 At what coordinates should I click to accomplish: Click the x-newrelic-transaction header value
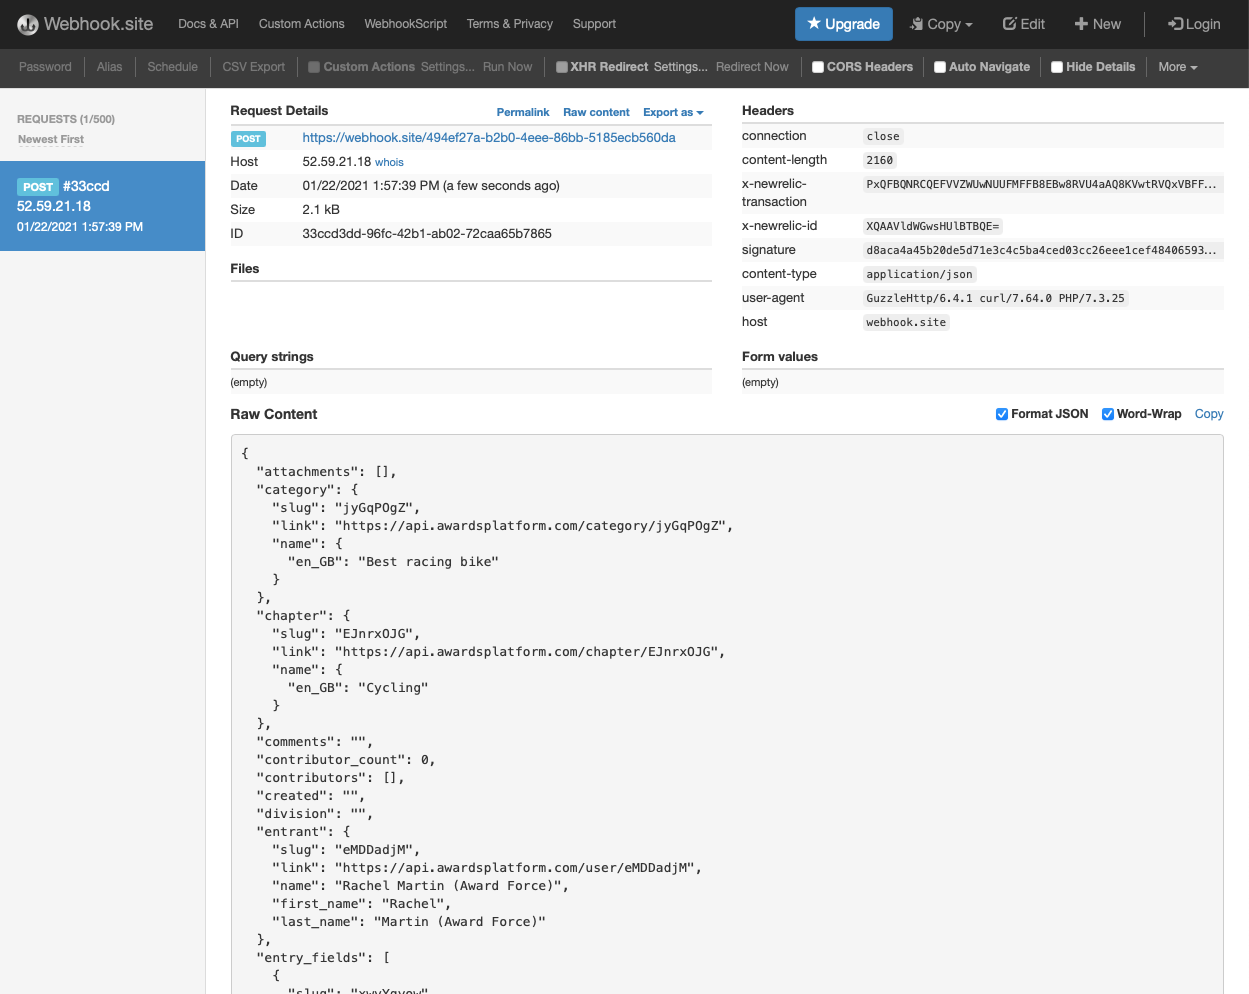tap(1041, 184)
